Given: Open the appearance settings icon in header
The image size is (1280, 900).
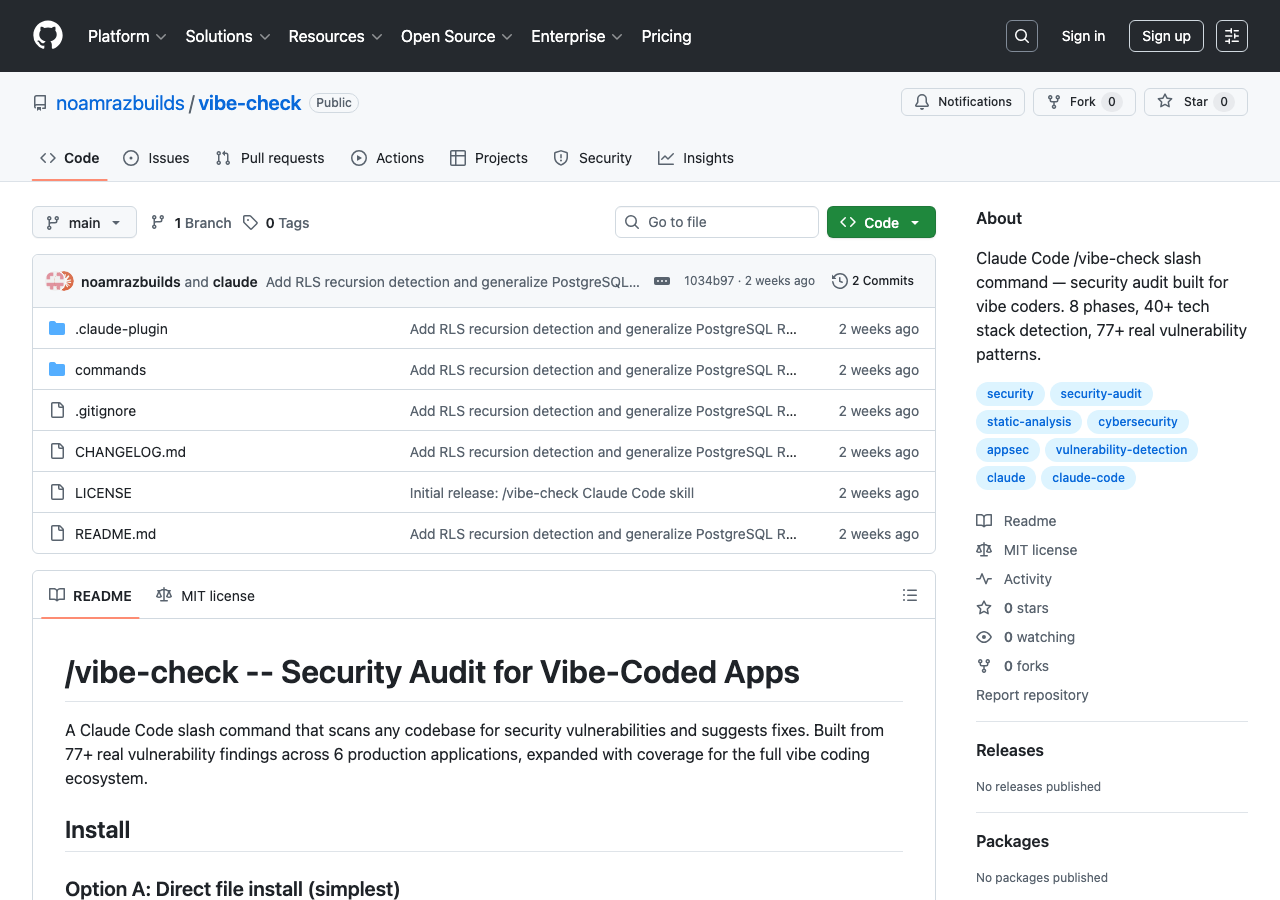Looking at the screenshot, I should tap(1231, 36).
